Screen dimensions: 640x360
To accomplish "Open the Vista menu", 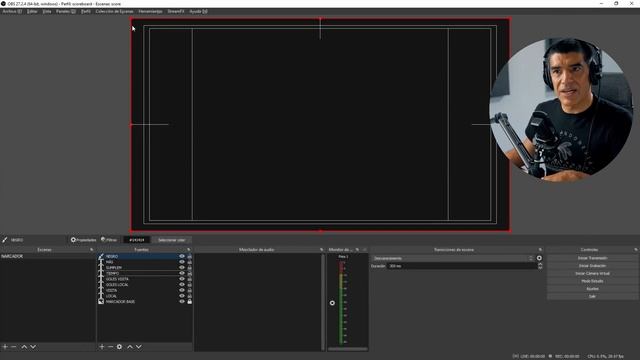I will pyautogui.click(x=47, y=11).
